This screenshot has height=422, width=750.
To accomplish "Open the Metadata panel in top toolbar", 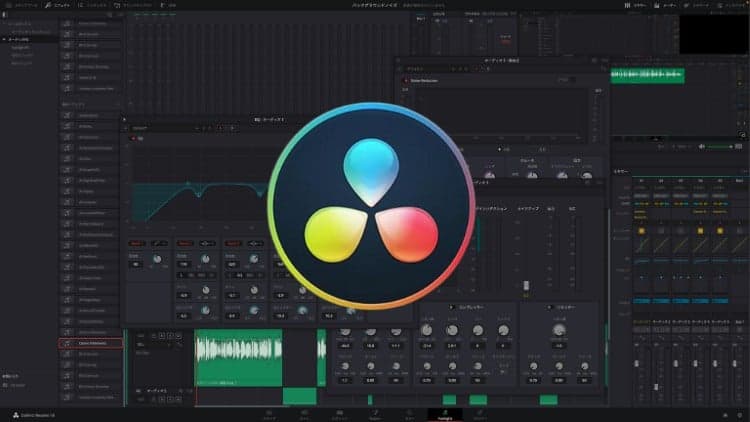I will 697,5.
